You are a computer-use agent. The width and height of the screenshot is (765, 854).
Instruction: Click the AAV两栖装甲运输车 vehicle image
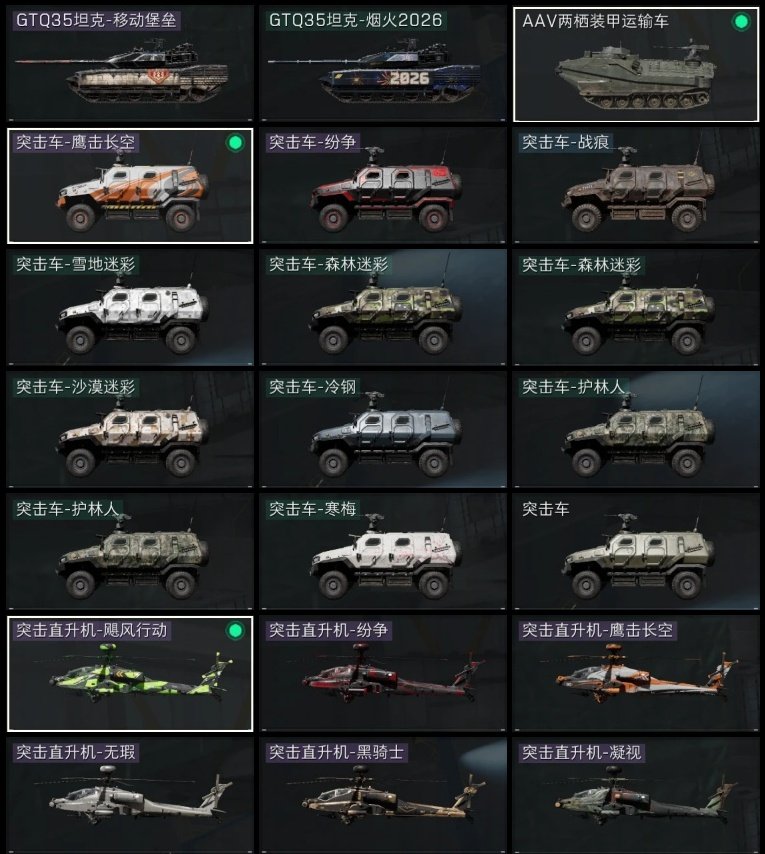[x=636, y=76]
